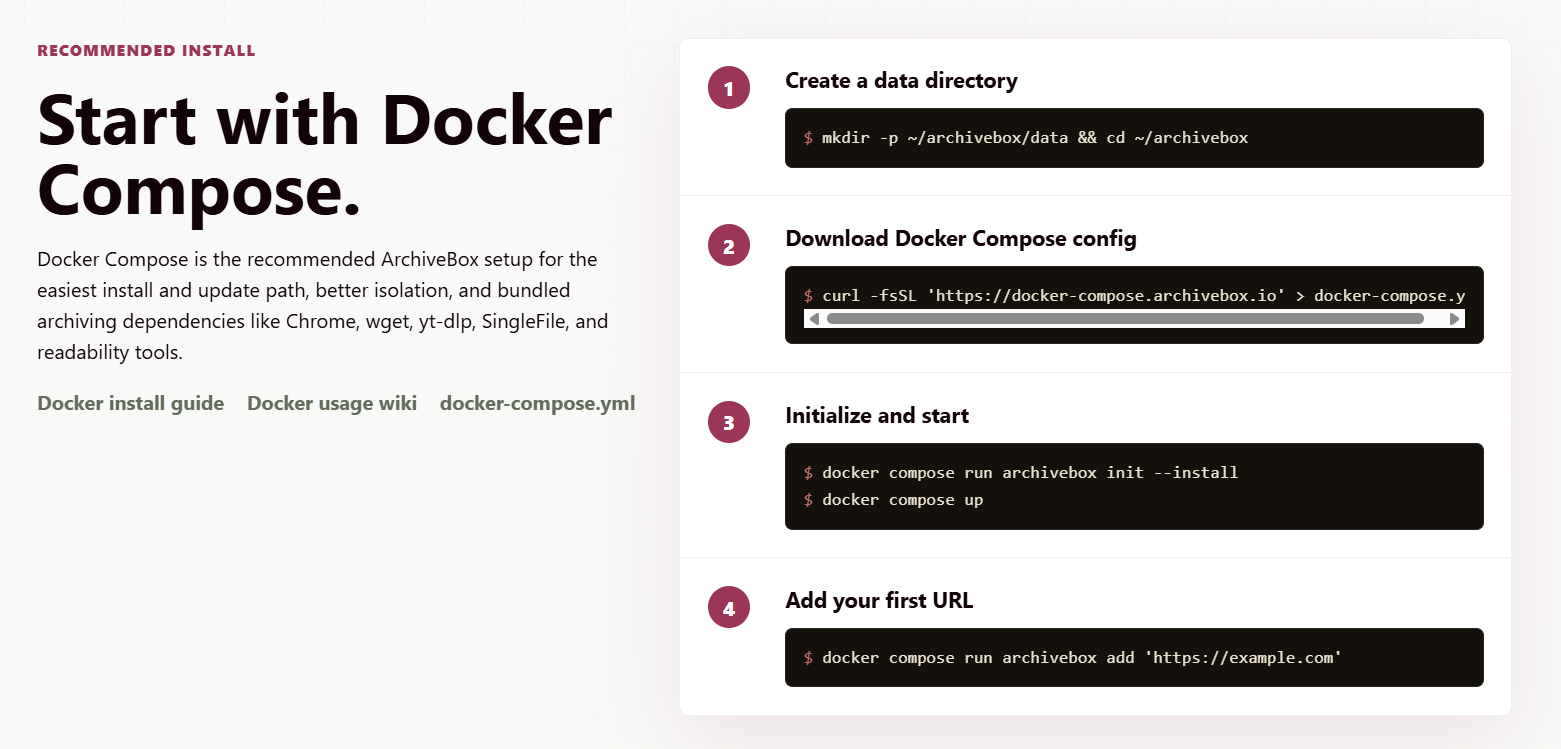Viewport: 1561px width, 749px height.
Task: Click the 'docker compose up' command line
Action: tap(902, 499)
